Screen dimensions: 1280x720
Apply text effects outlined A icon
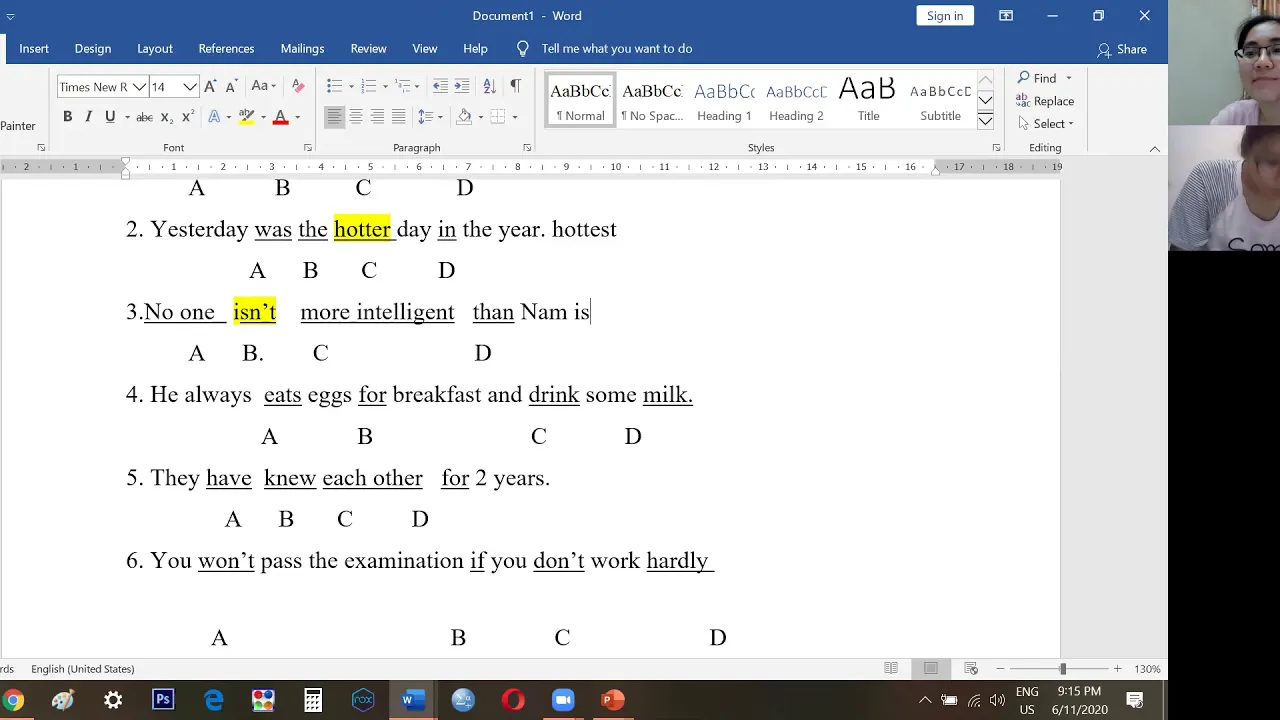(214, 117)
